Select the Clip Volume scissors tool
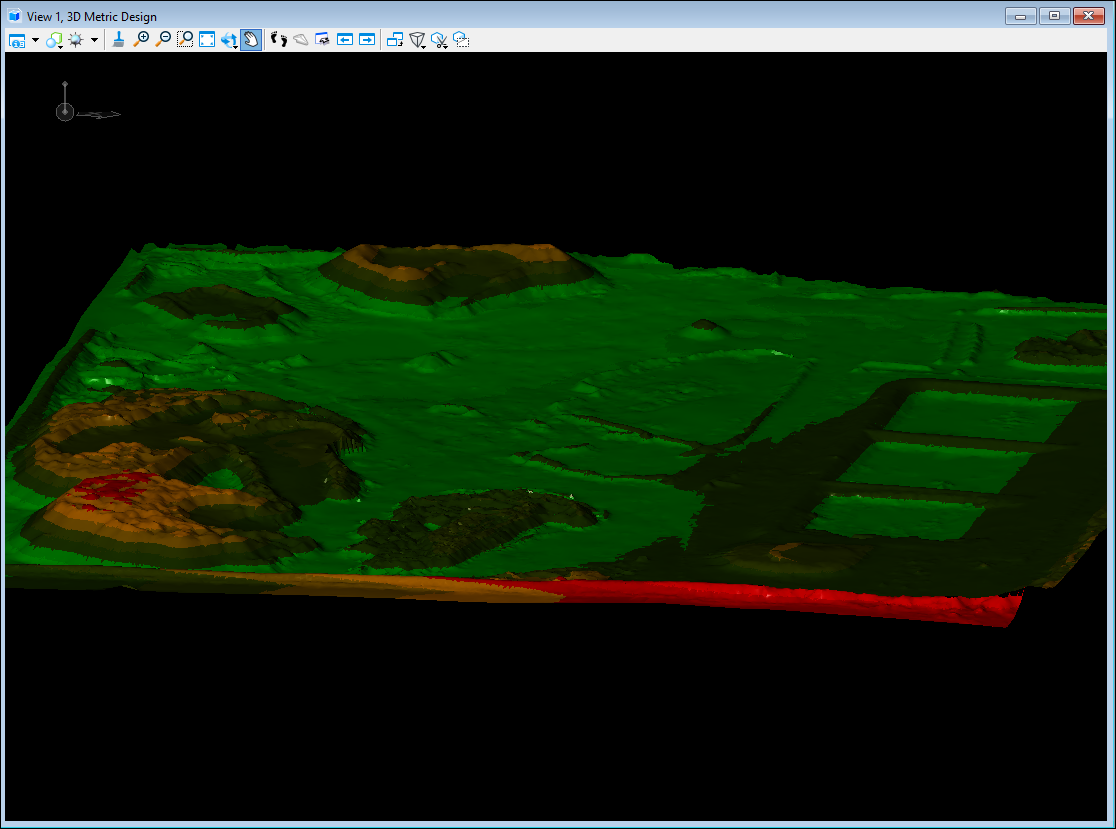This screenshot has width=1116, height=829. coord(439,40)
